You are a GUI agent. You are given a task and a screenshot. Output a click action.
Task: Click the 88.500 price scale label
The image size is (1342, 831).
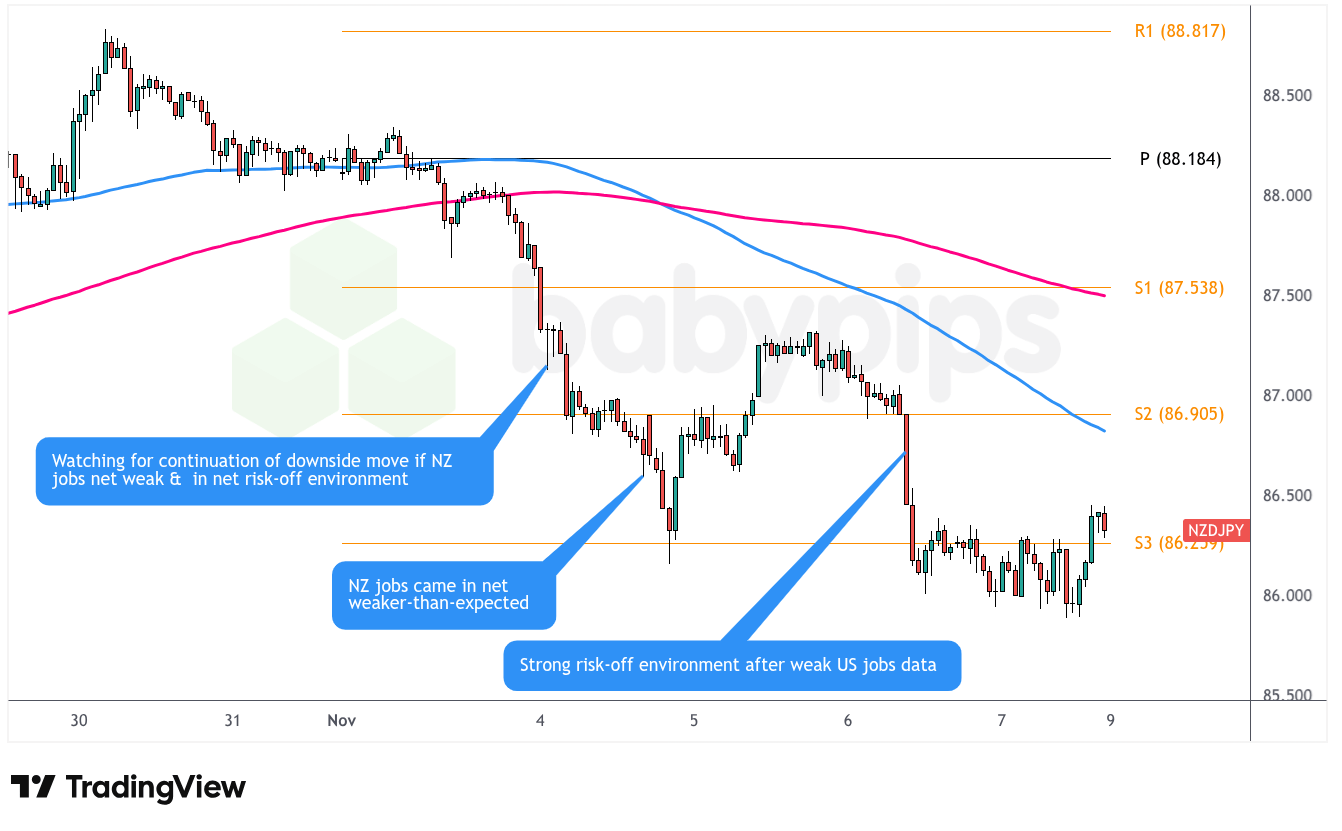pos(1287,96)
